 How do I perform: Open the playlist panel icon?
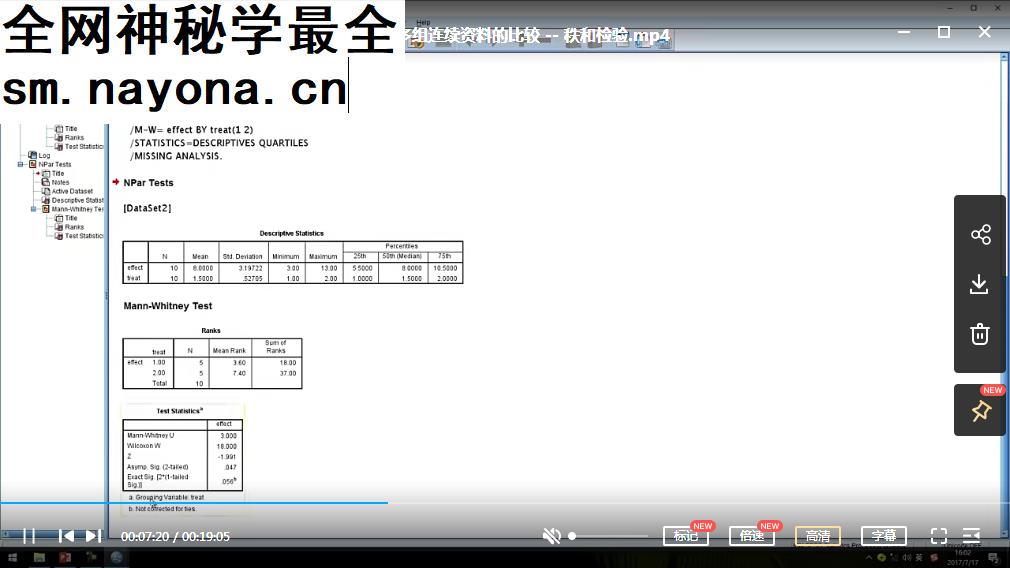[x=971, y=536]
